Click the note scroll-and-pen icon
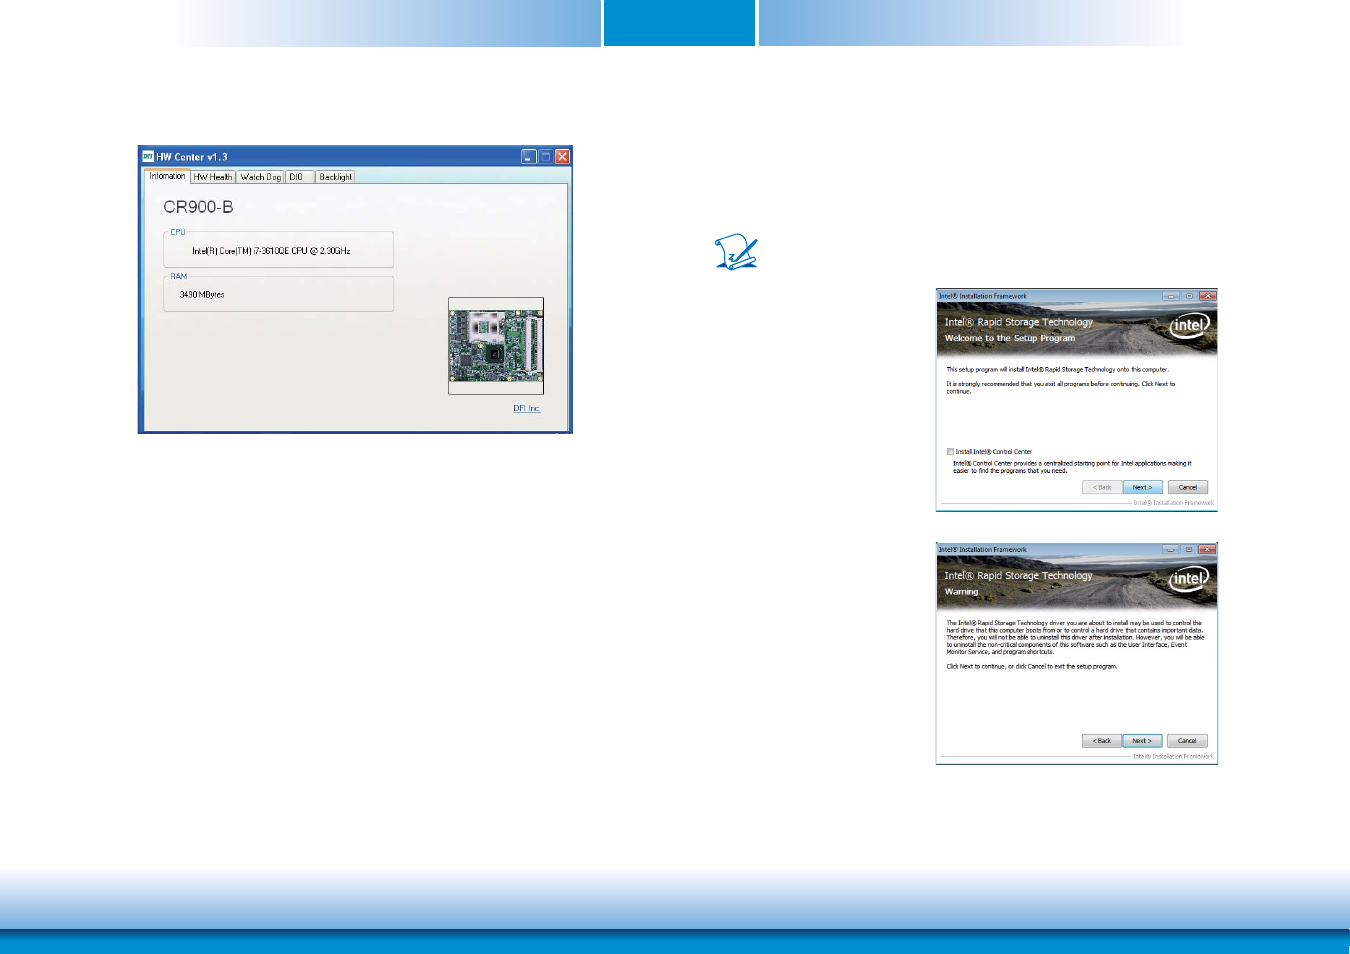 737,252
